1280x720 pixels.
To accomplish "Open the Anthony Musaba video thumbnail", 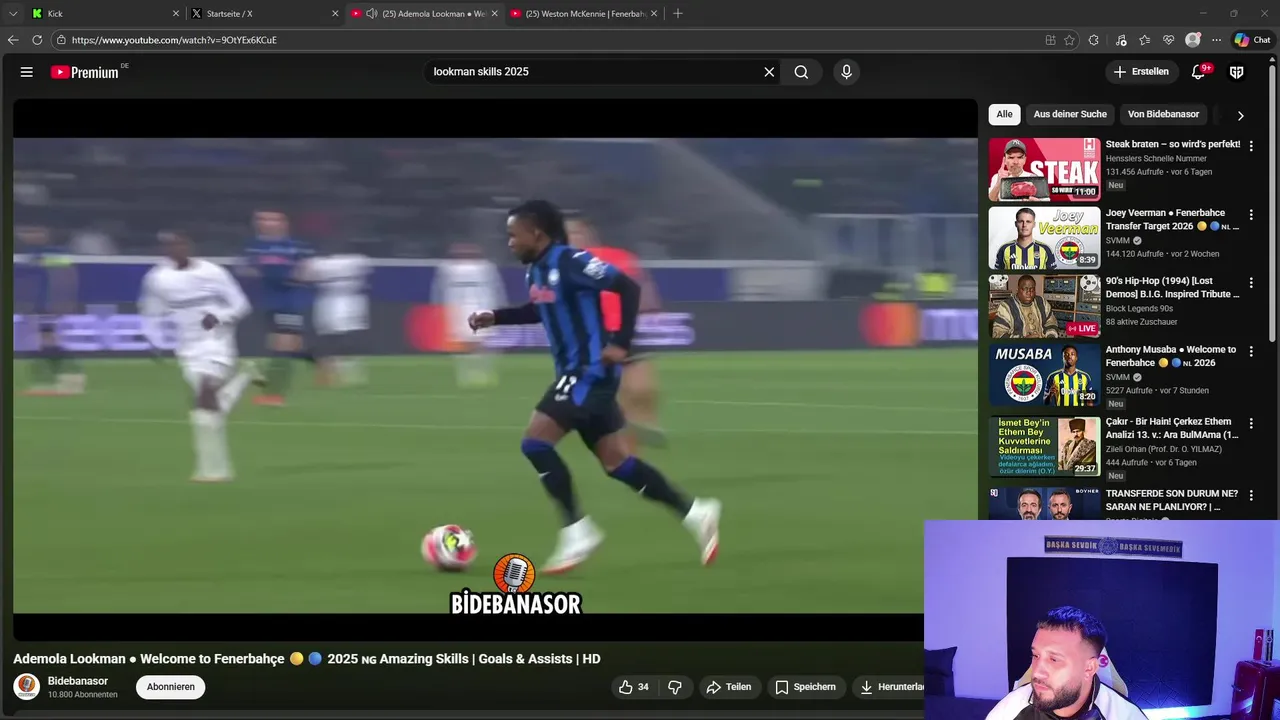I will point(1044,376).
